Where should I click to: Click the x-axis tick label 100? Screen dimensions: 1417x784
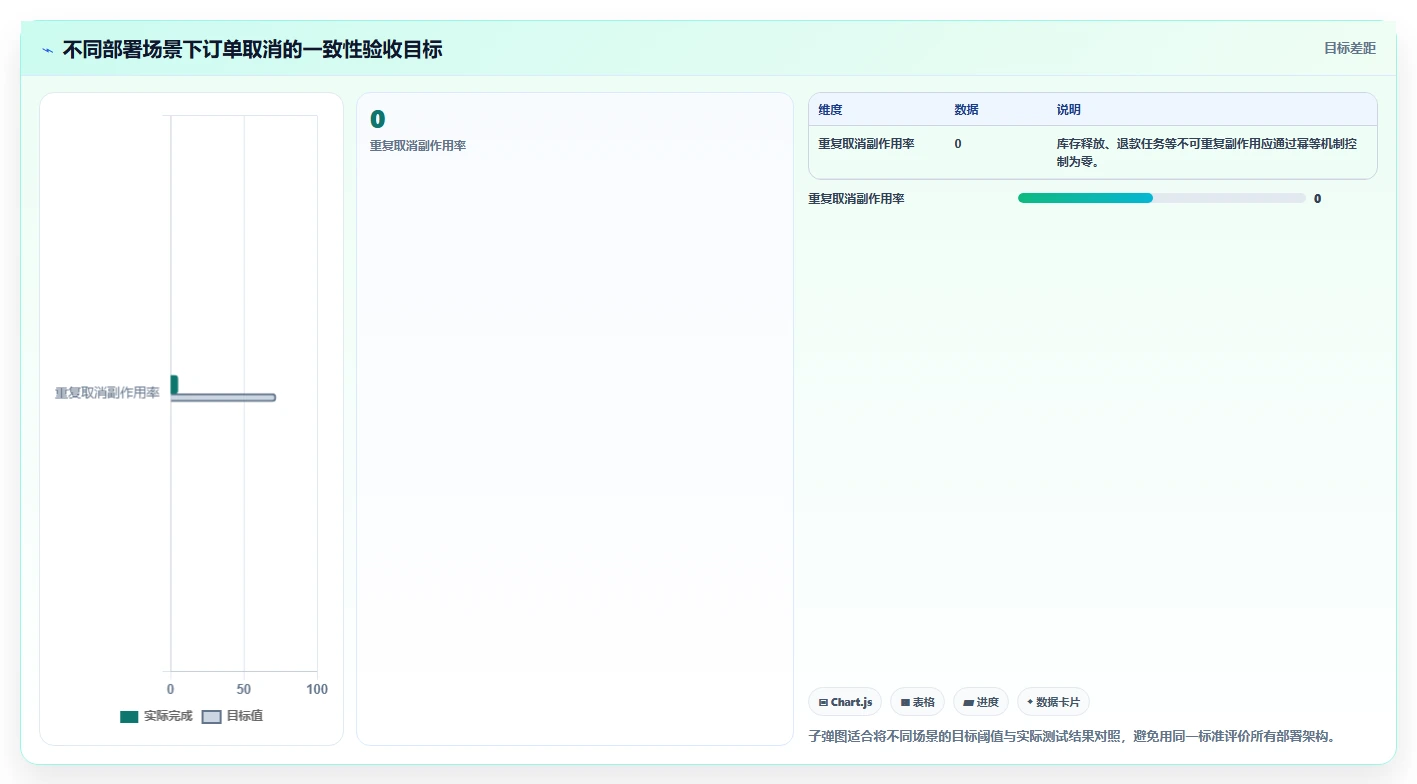[317, 689]
